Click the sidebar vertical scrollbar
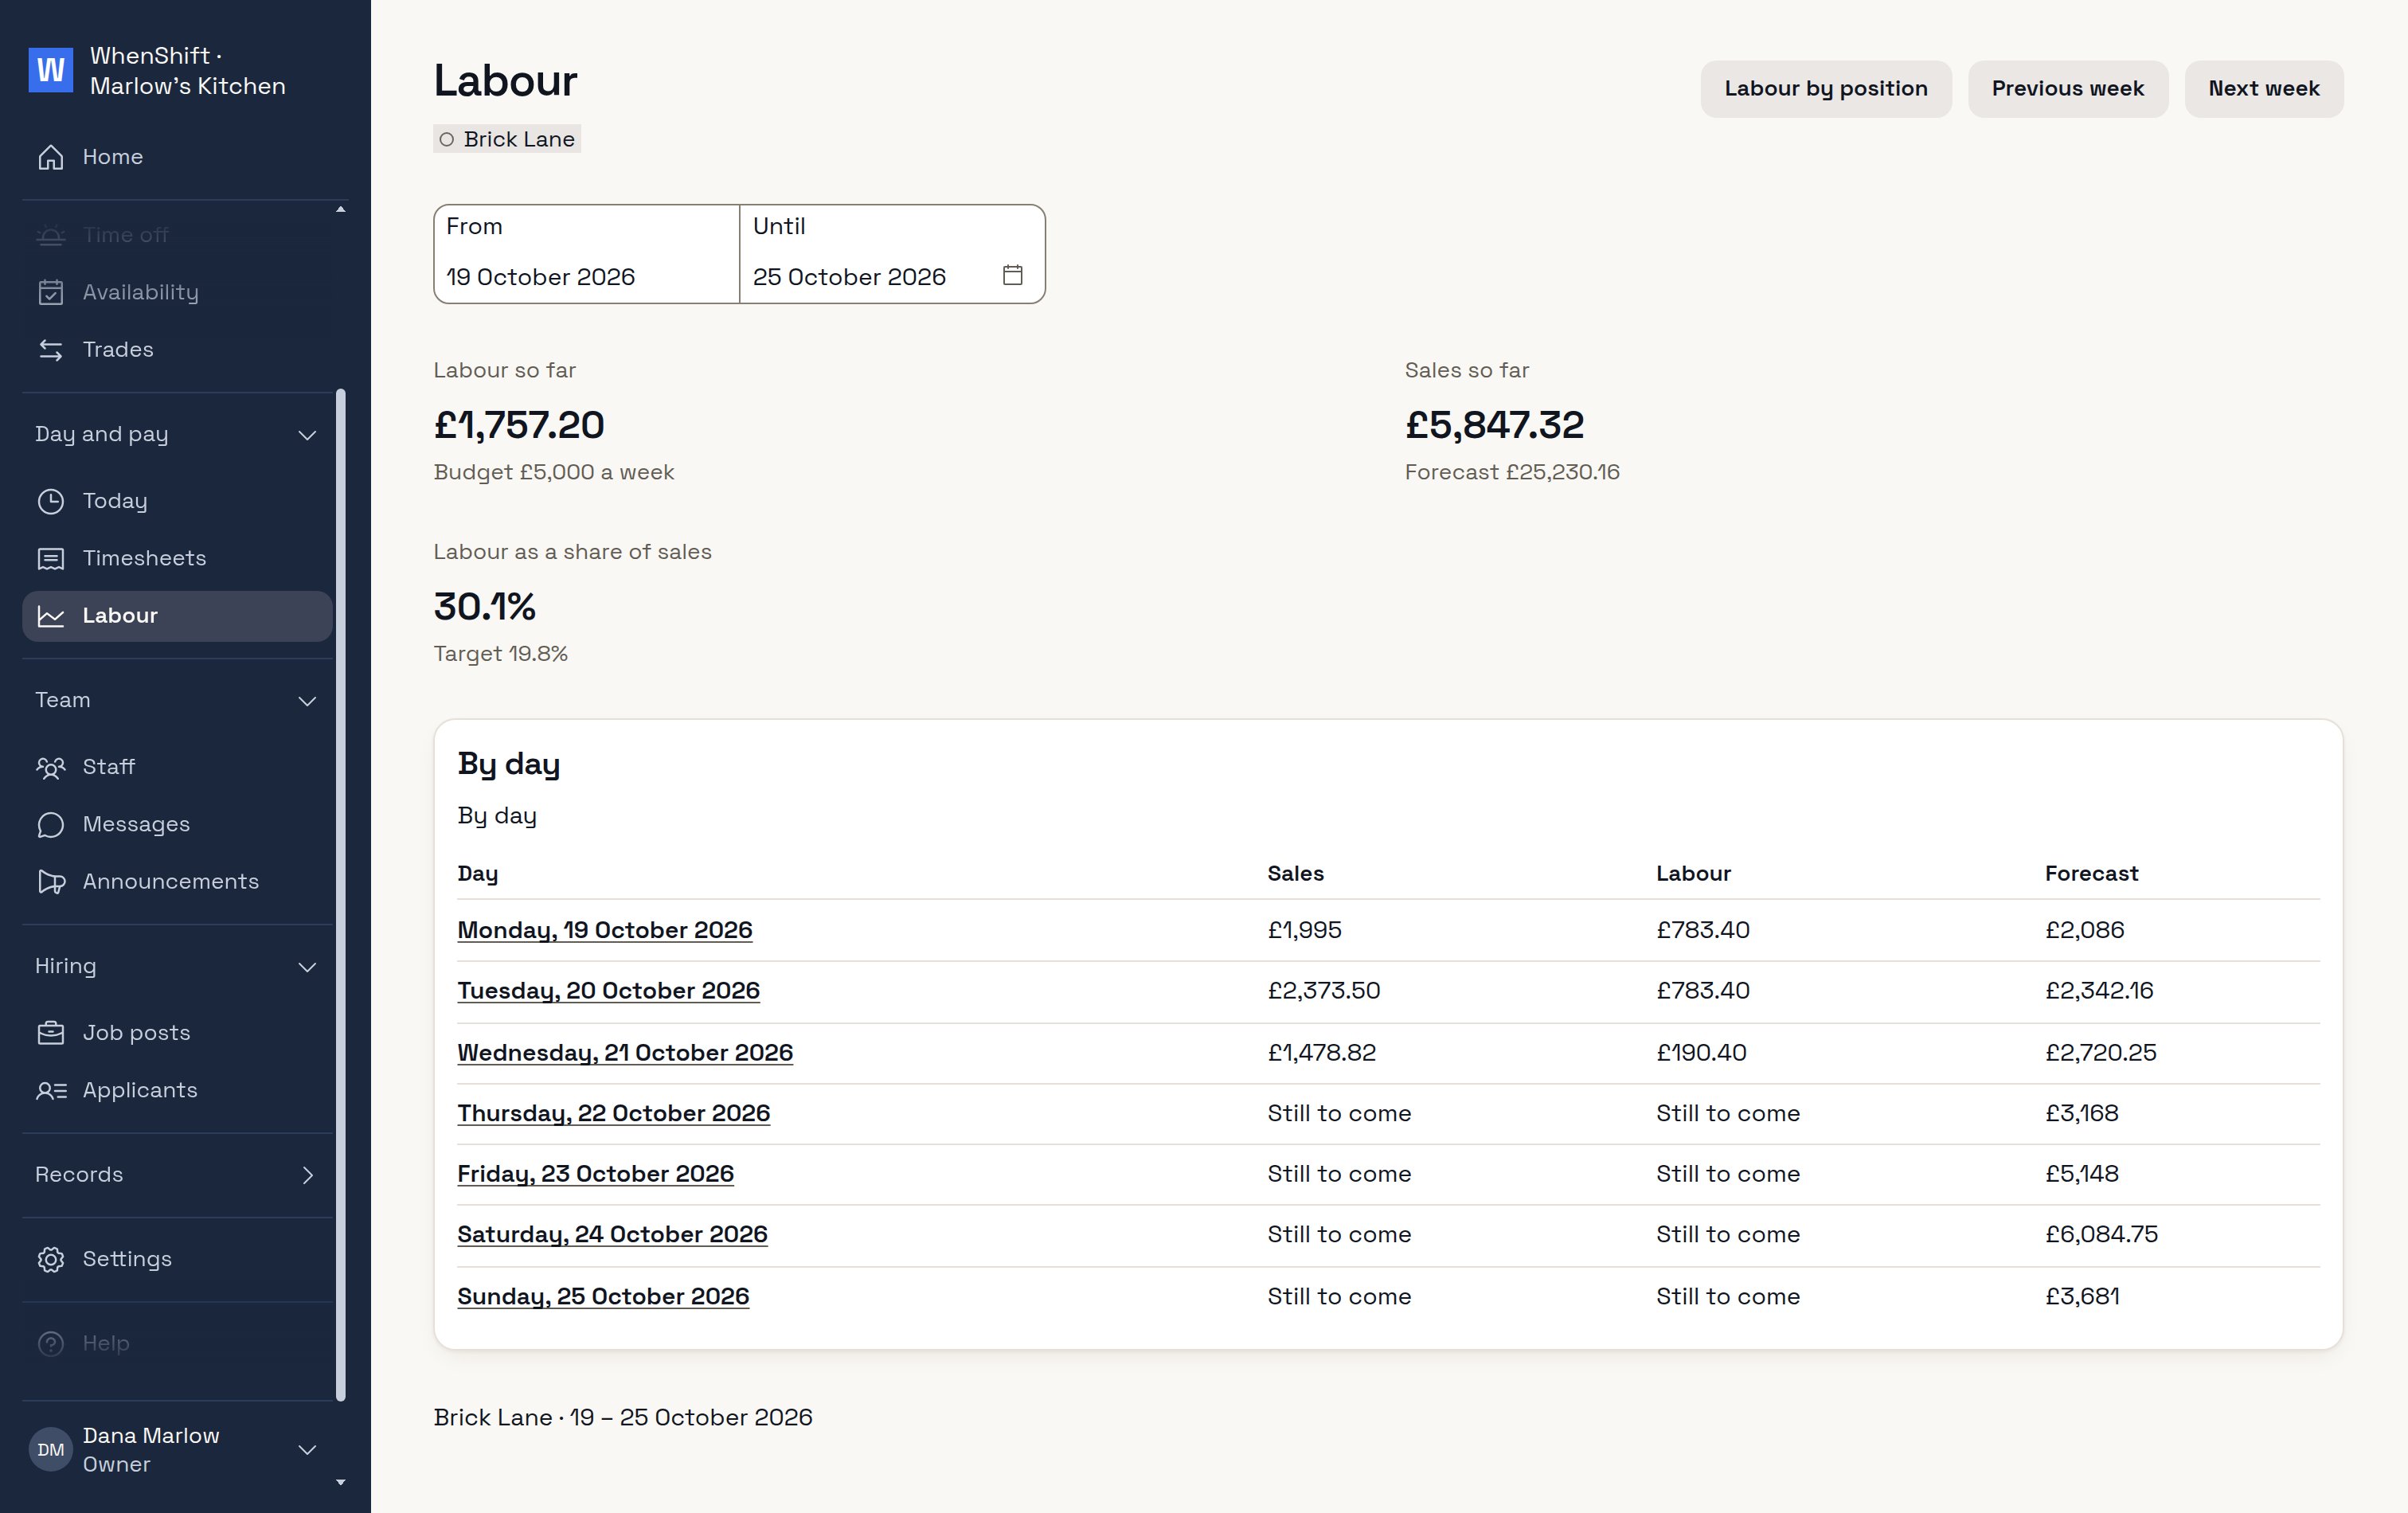Image resolution: width=2408 pixels, height=1513 pixels. [340, 895]
